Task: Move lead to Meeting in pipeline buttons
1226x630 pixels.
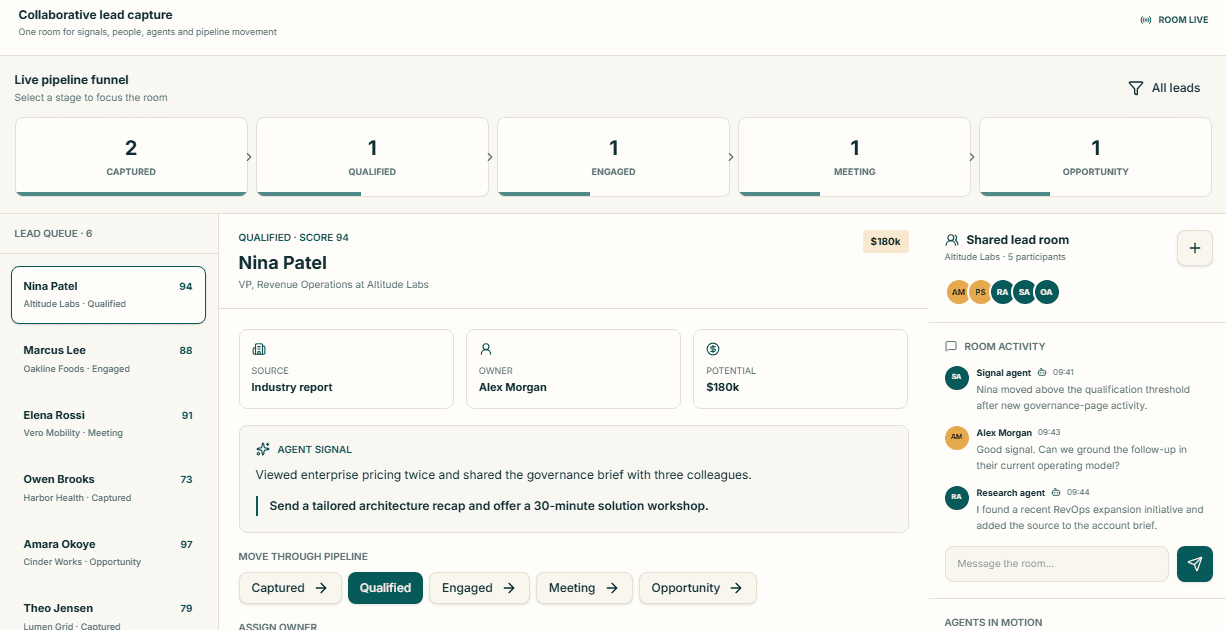Action: (584, 588)
